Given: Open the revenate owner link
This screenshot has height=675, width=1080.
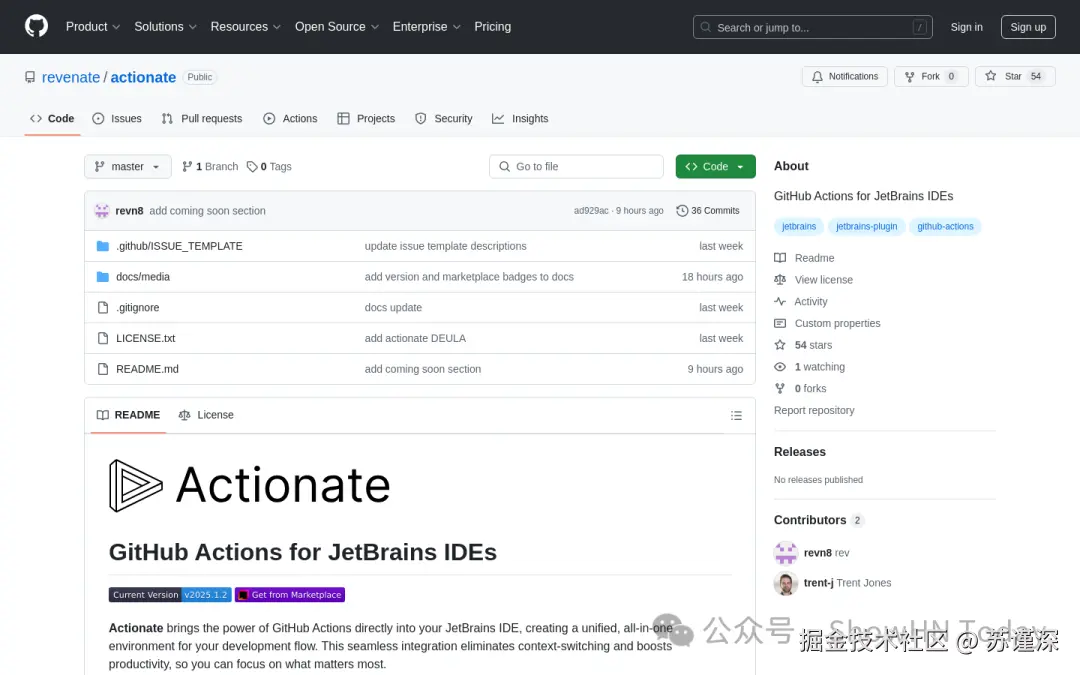Looking at the screenshot, I should [x=71, y=77].
